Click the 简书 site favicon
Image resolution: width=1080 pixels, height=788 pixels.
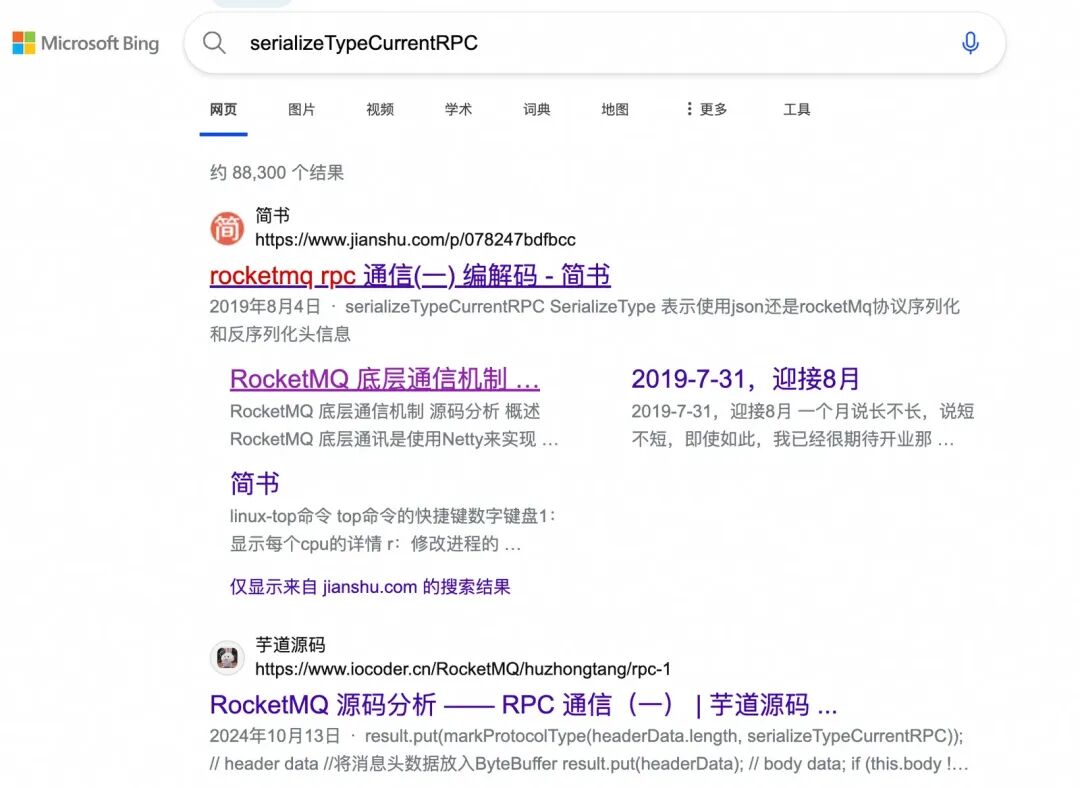[227, 228]
